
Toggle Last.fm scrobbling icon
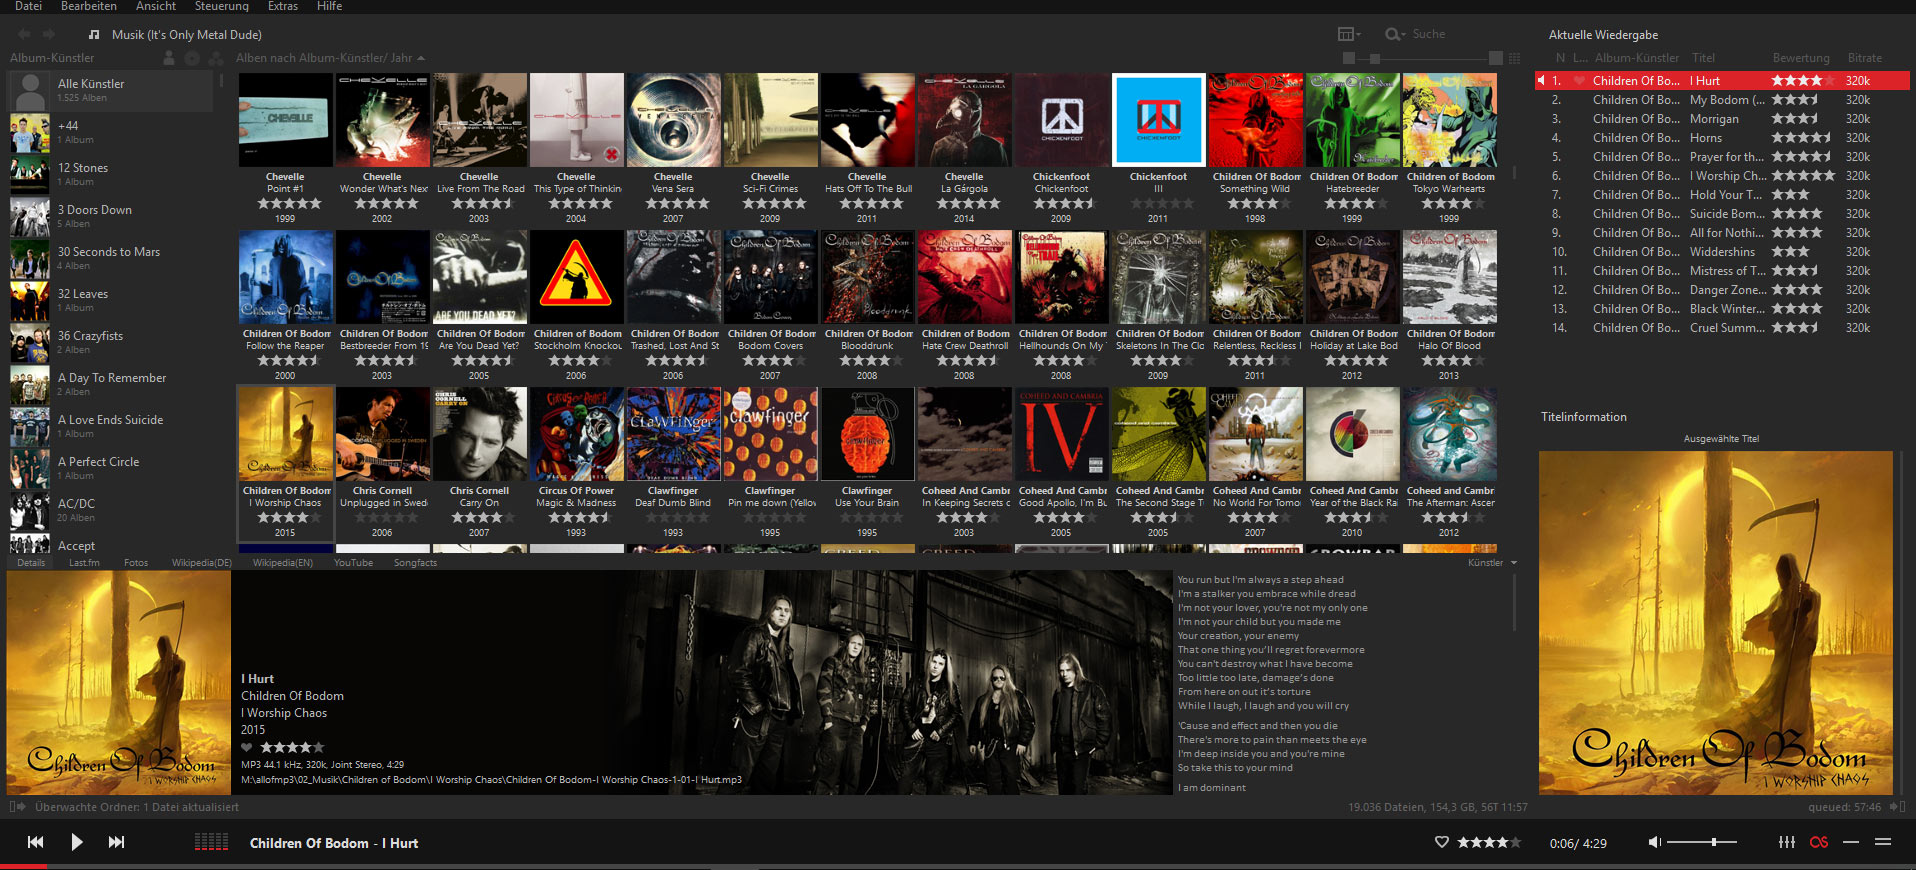(x=1819, y=842)
